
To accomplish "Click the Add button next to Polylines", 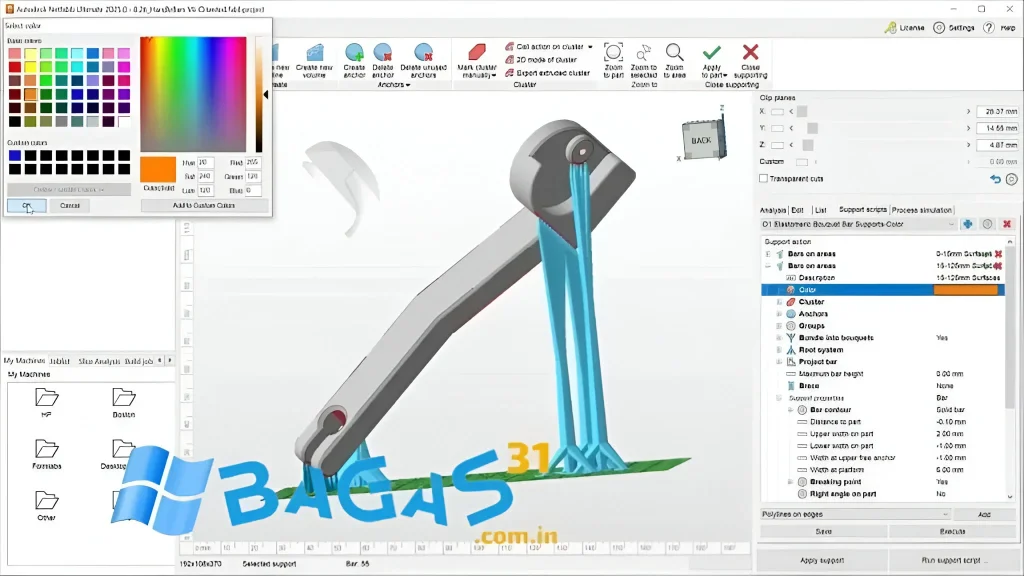I will (x=984, y=515).
